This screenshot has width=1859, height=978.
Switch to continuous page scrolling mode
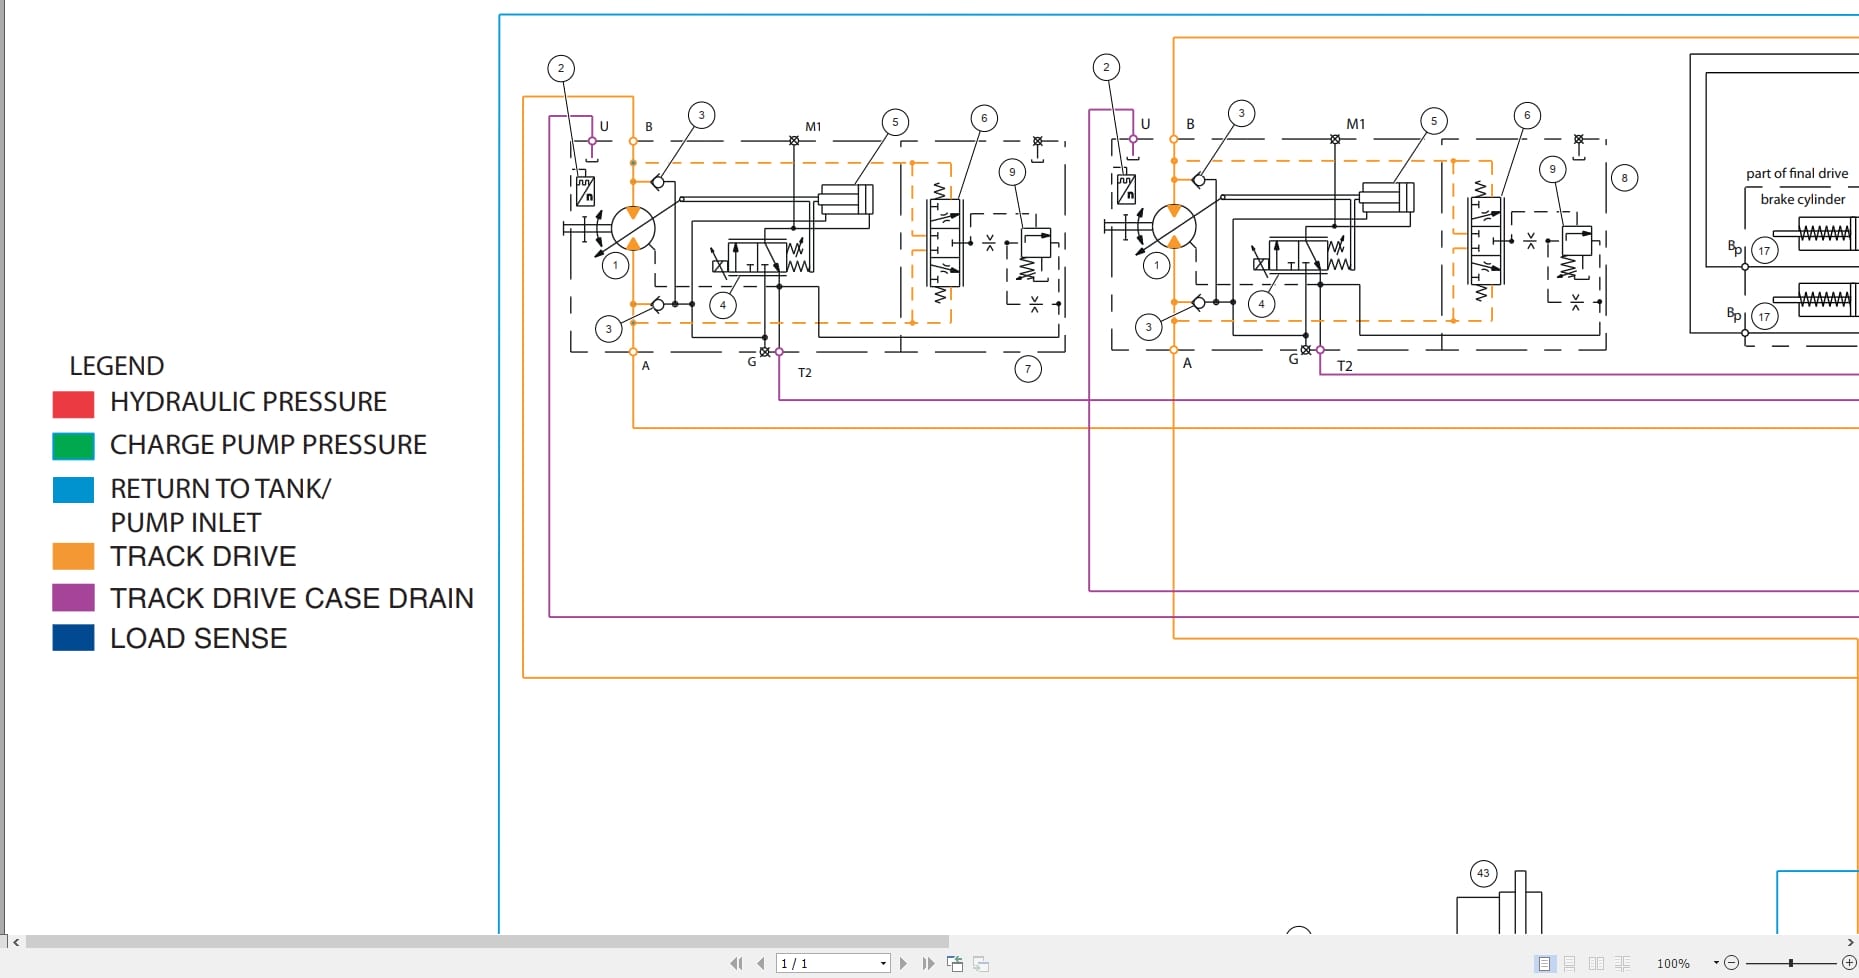(1570, 963)
